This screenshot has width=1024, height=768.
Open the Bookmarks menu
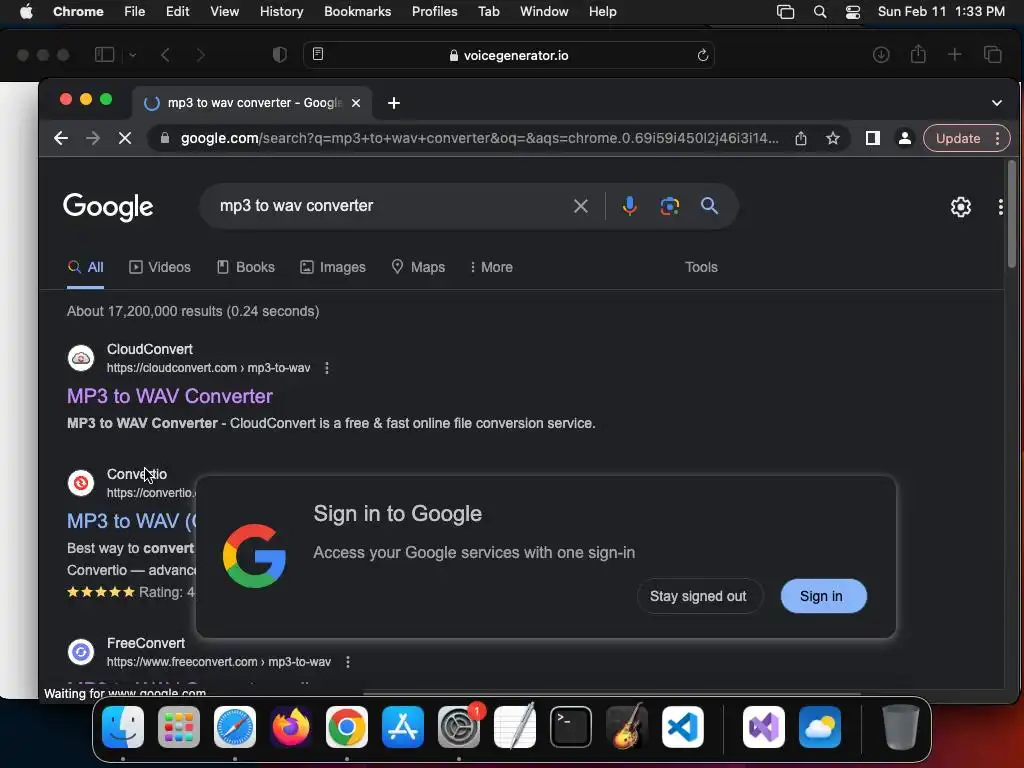click(357, 12)
